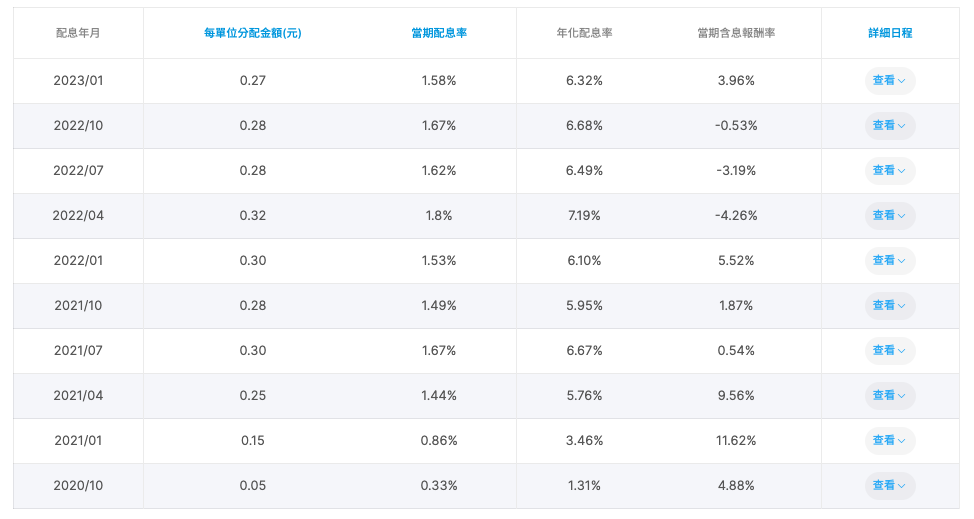Show 查看 schedule for 2021/10 row

tap(889, 306)
